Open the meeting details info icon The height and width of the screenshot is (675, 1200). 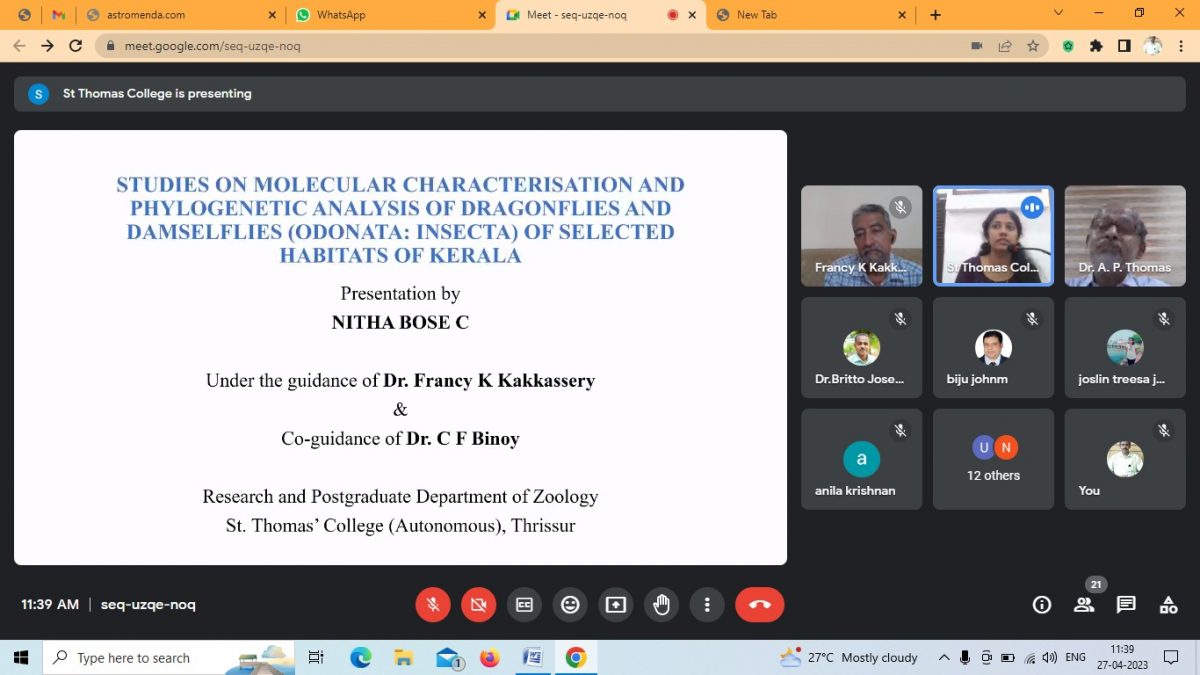(x=1041, y=604)
